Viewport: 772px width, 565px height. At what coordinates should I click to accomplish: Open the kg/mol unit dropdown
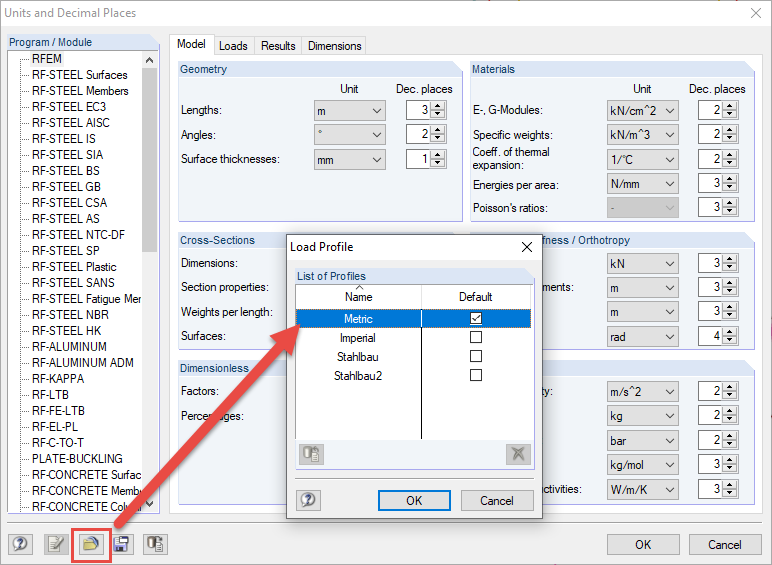click(x=643, y=465)
